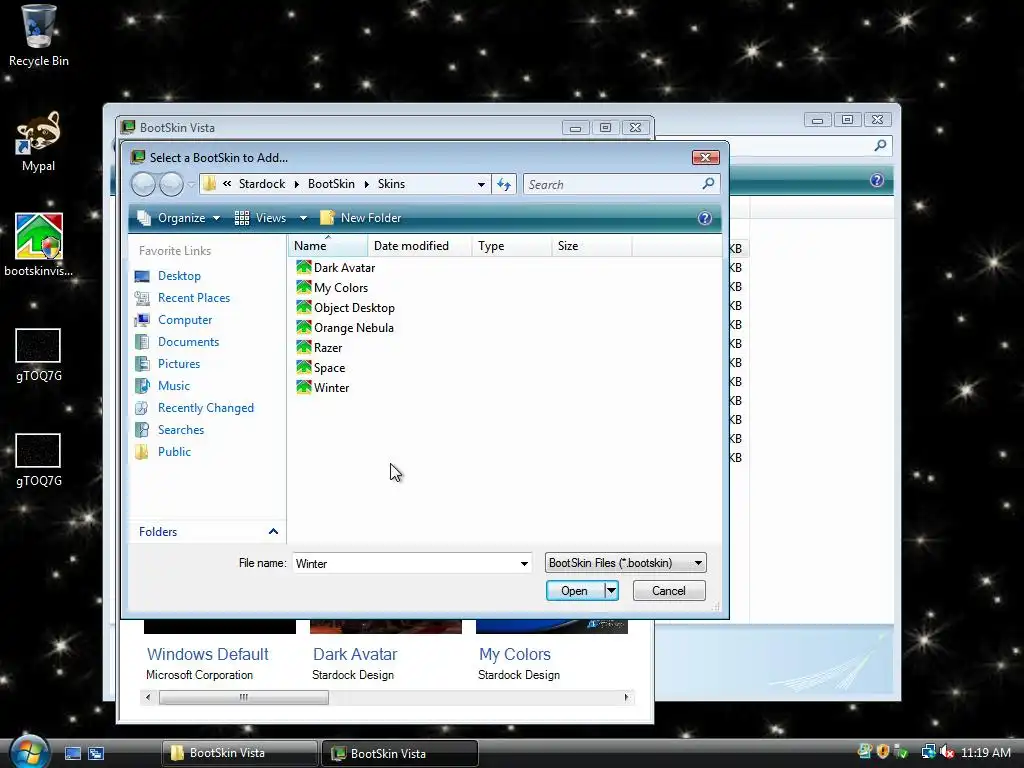The image size is (1024, 768).
Task: Go to Music in Favorite Links
Action: pyautogui.click(x=174, y=386)
